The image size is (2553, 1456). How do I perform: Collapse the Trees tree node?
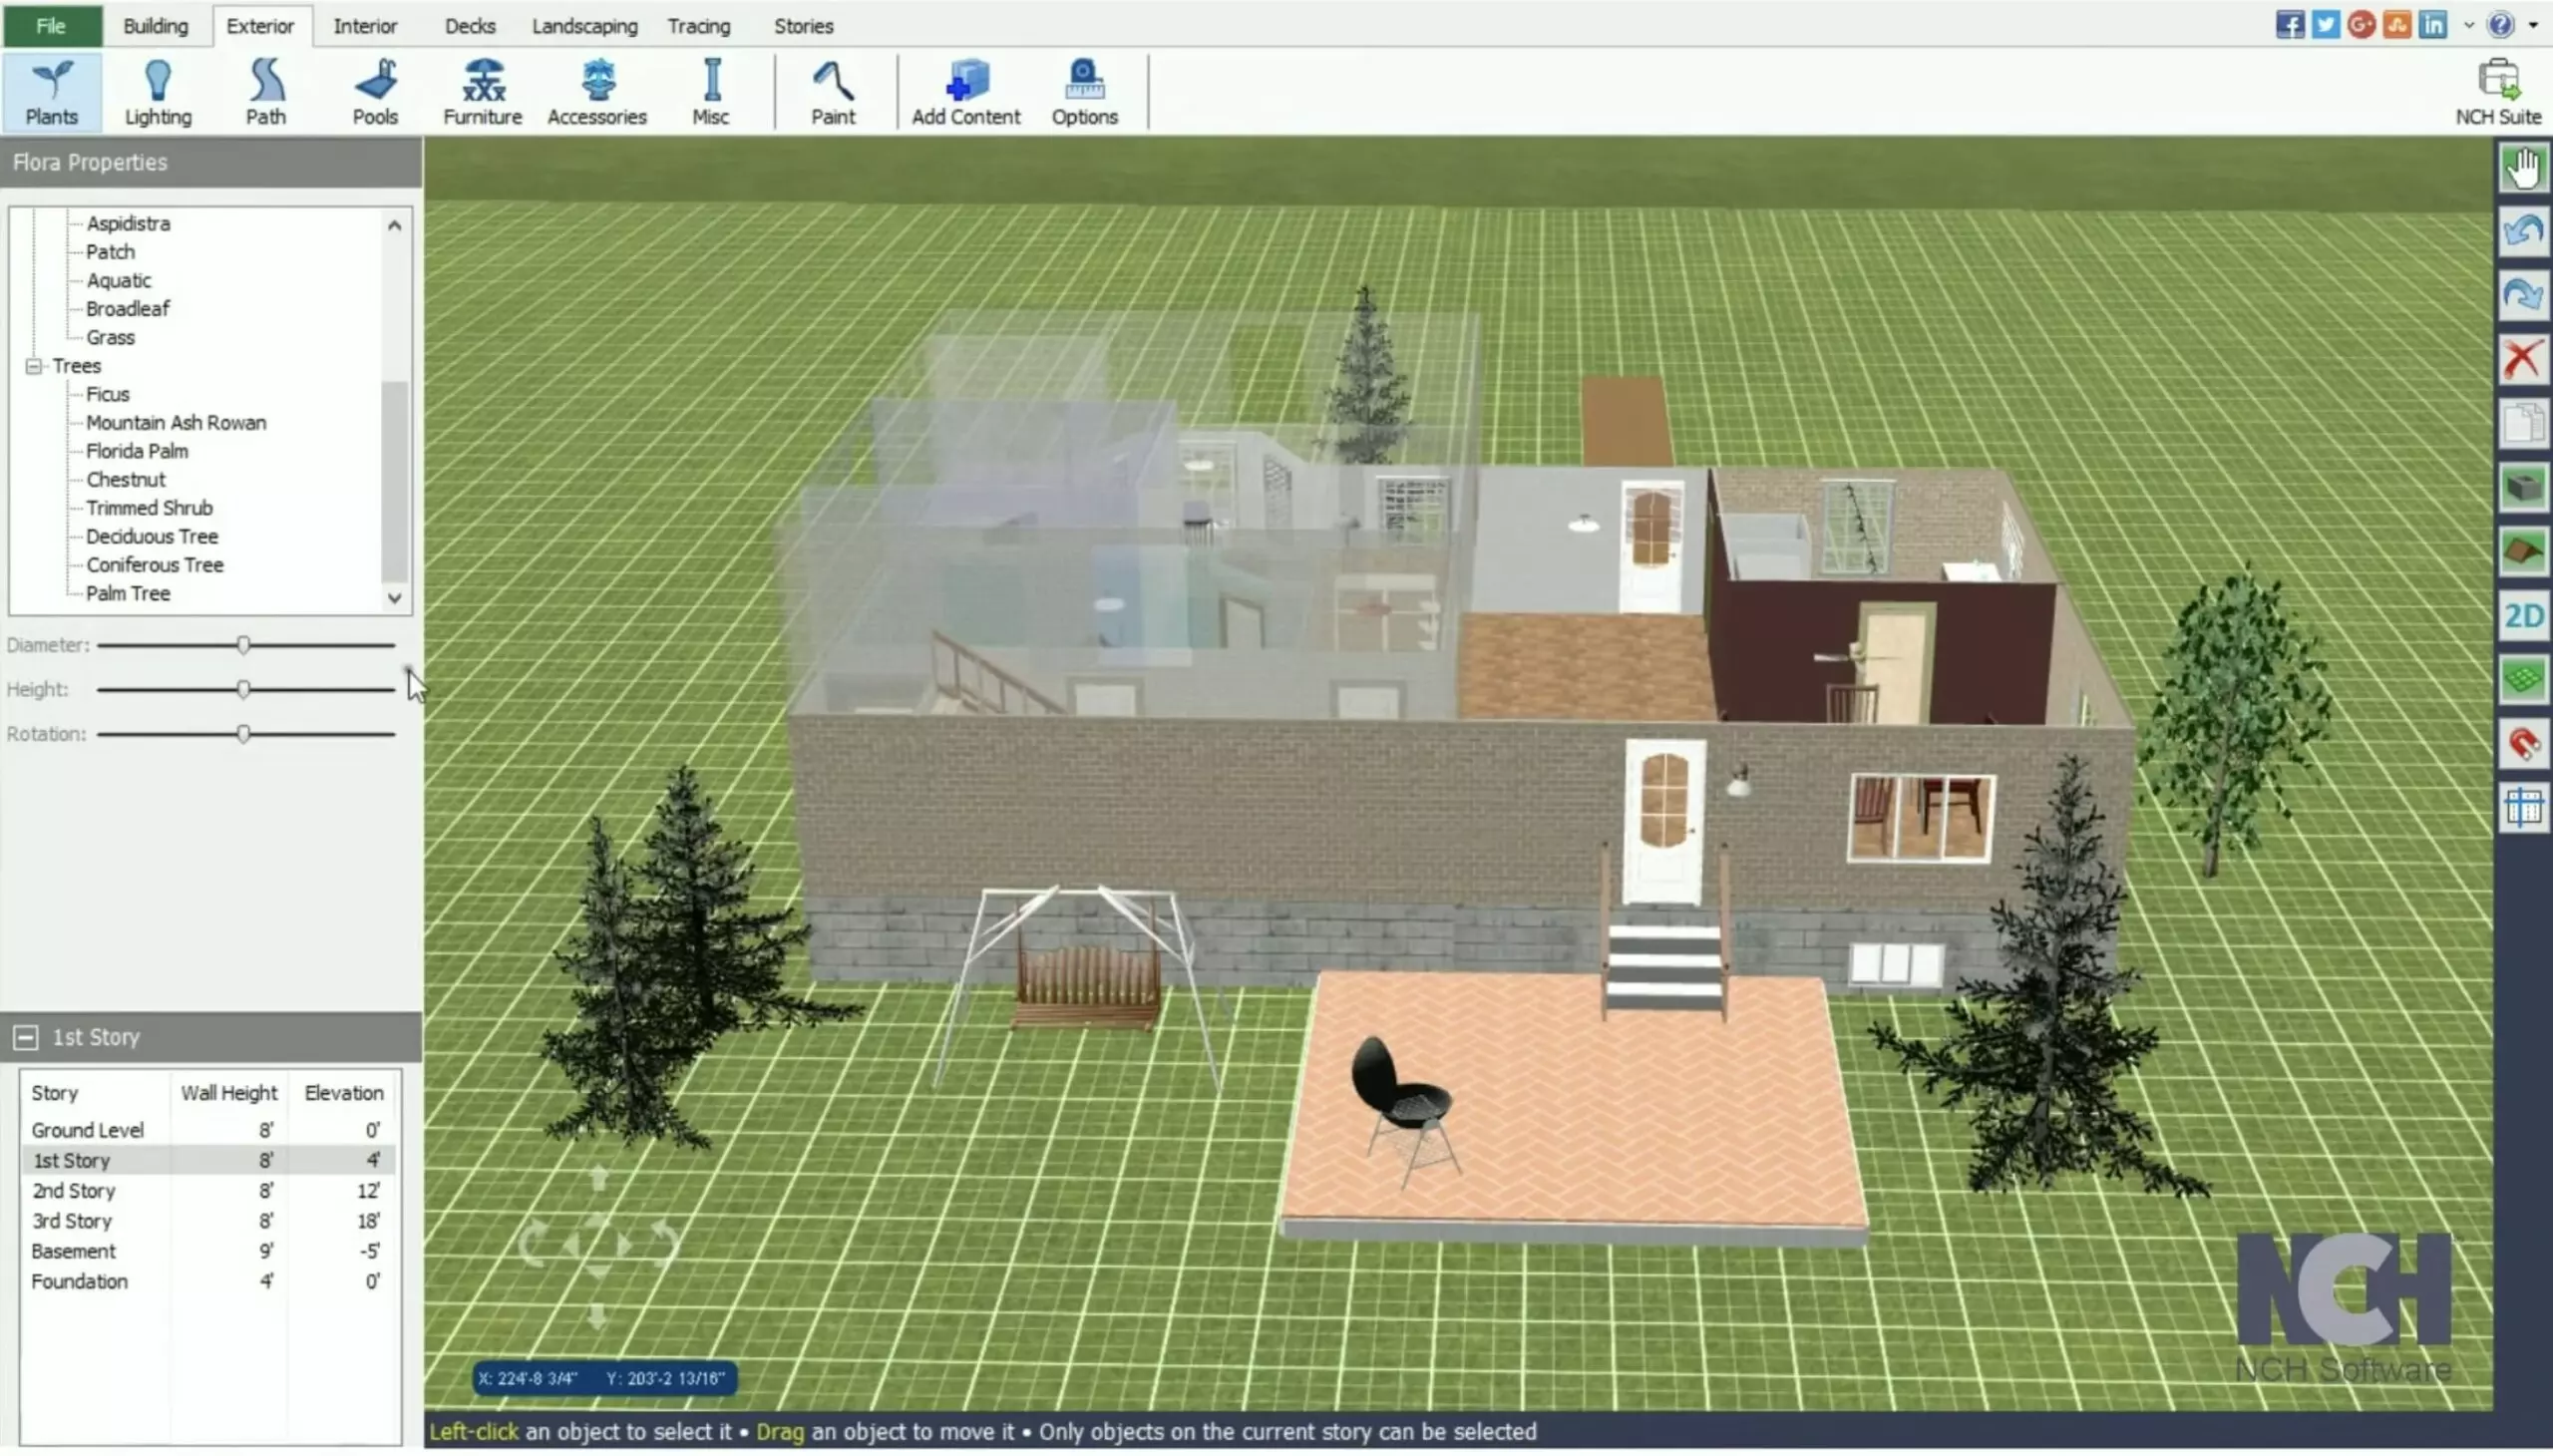pyautogui.click(x=34, y=366)
